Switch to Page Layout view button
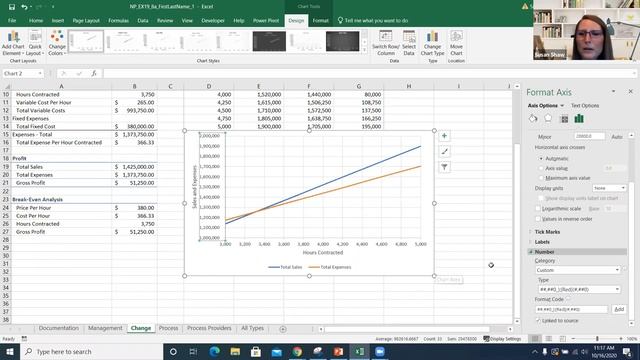The height and width of the screenshot is (360, 640). [549, 339]
